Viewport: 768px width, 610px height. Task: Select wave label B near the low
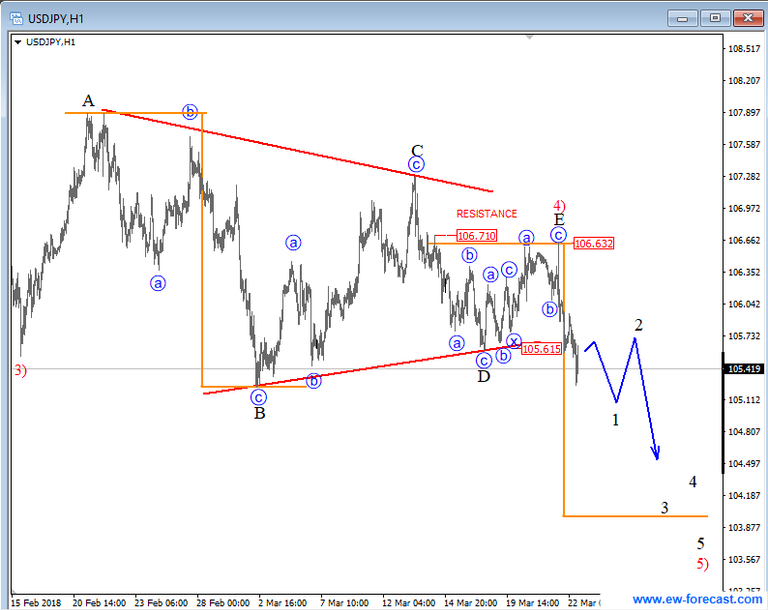(x=260, y=414)
